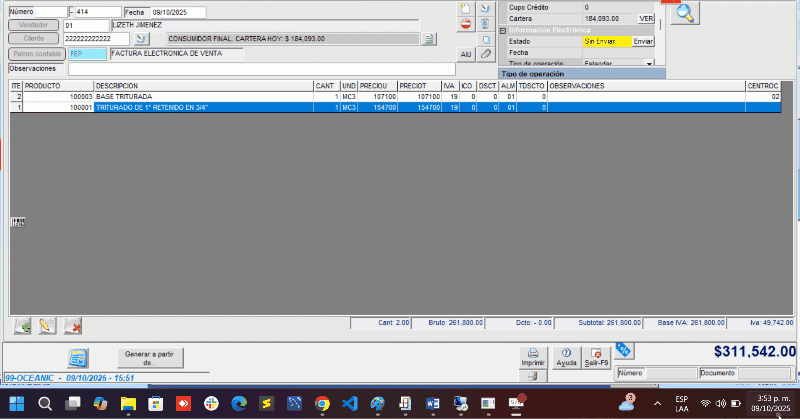Collapse the Información Electrónica section

(502, 30)
